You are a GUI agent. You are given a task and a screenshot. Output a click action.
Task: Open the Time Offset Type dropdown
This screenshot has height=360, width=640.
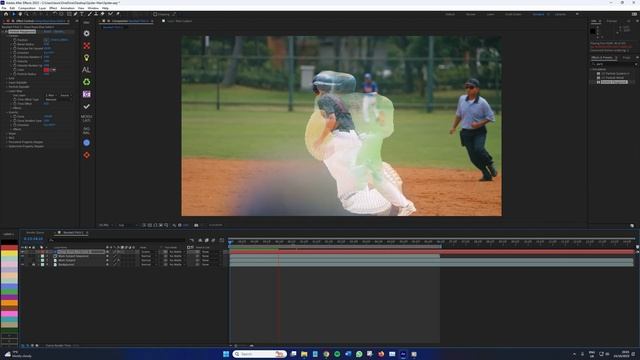[58, 100]
